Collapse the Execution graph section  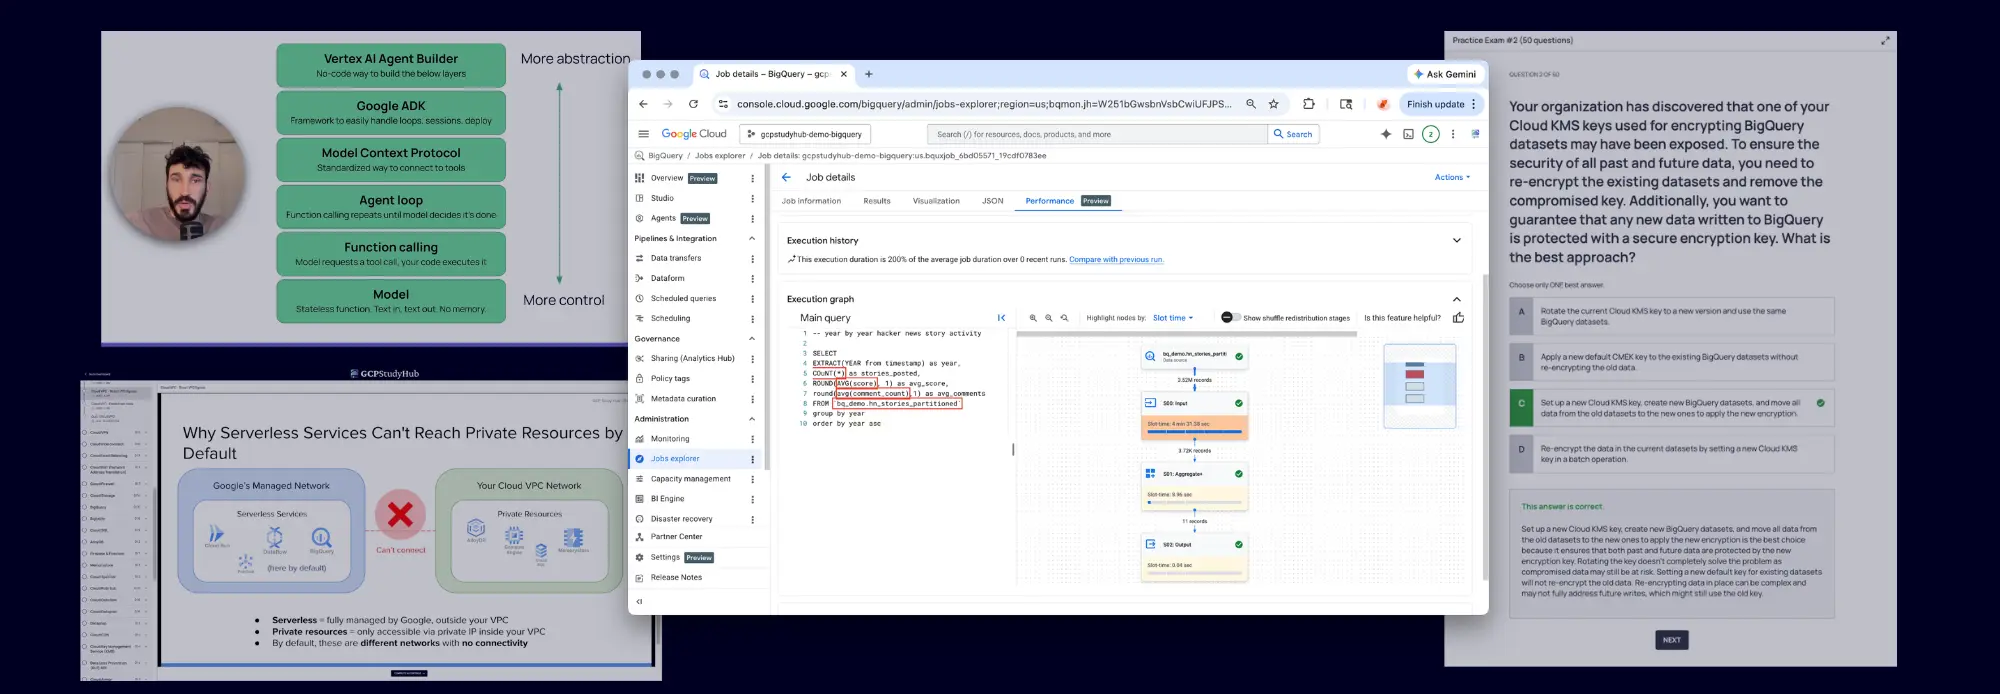click(1457, 299)
